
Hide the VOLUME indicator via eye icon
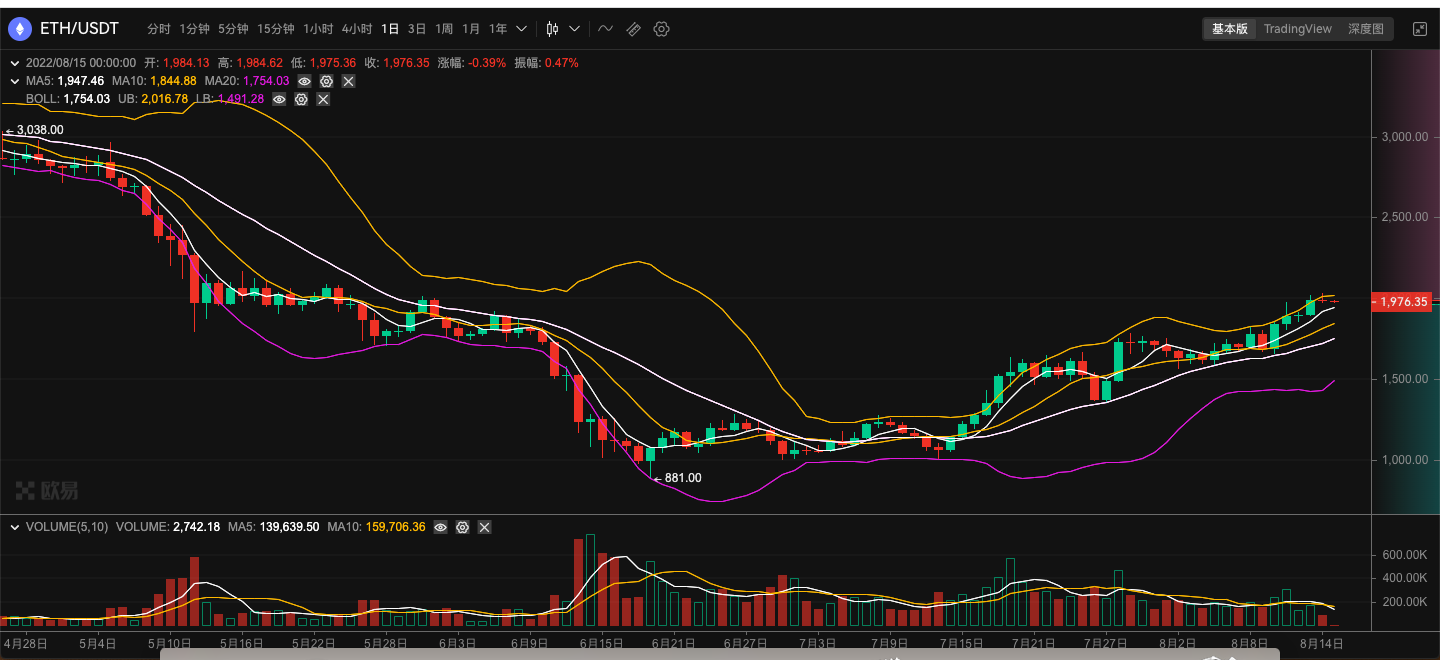(x=440, y=527)
